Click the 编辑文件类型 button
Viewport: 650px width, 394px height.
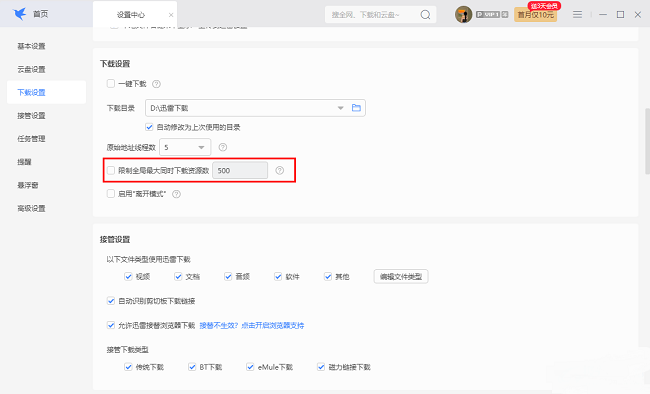[401, 277]
